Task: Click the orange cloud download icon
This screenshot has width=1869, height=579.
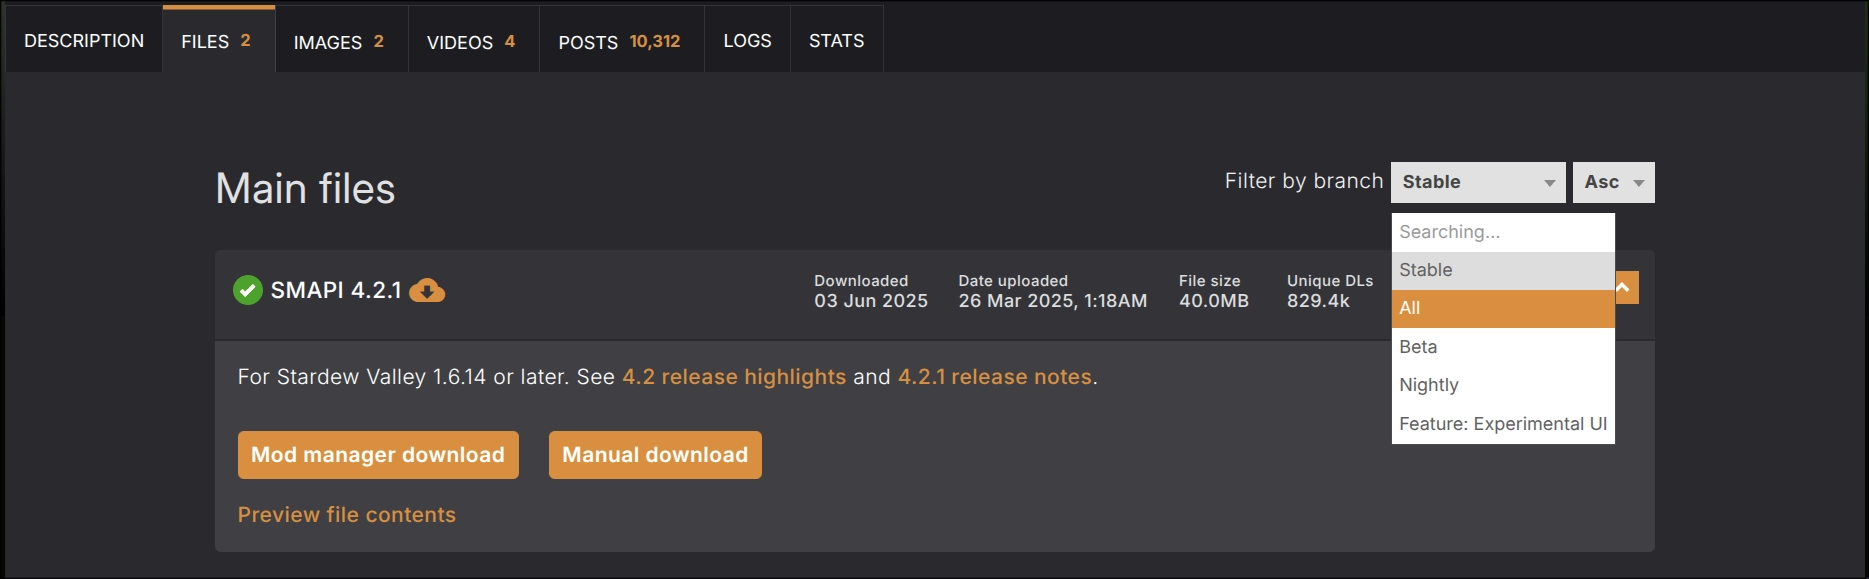Action: (x=427, y=290)
